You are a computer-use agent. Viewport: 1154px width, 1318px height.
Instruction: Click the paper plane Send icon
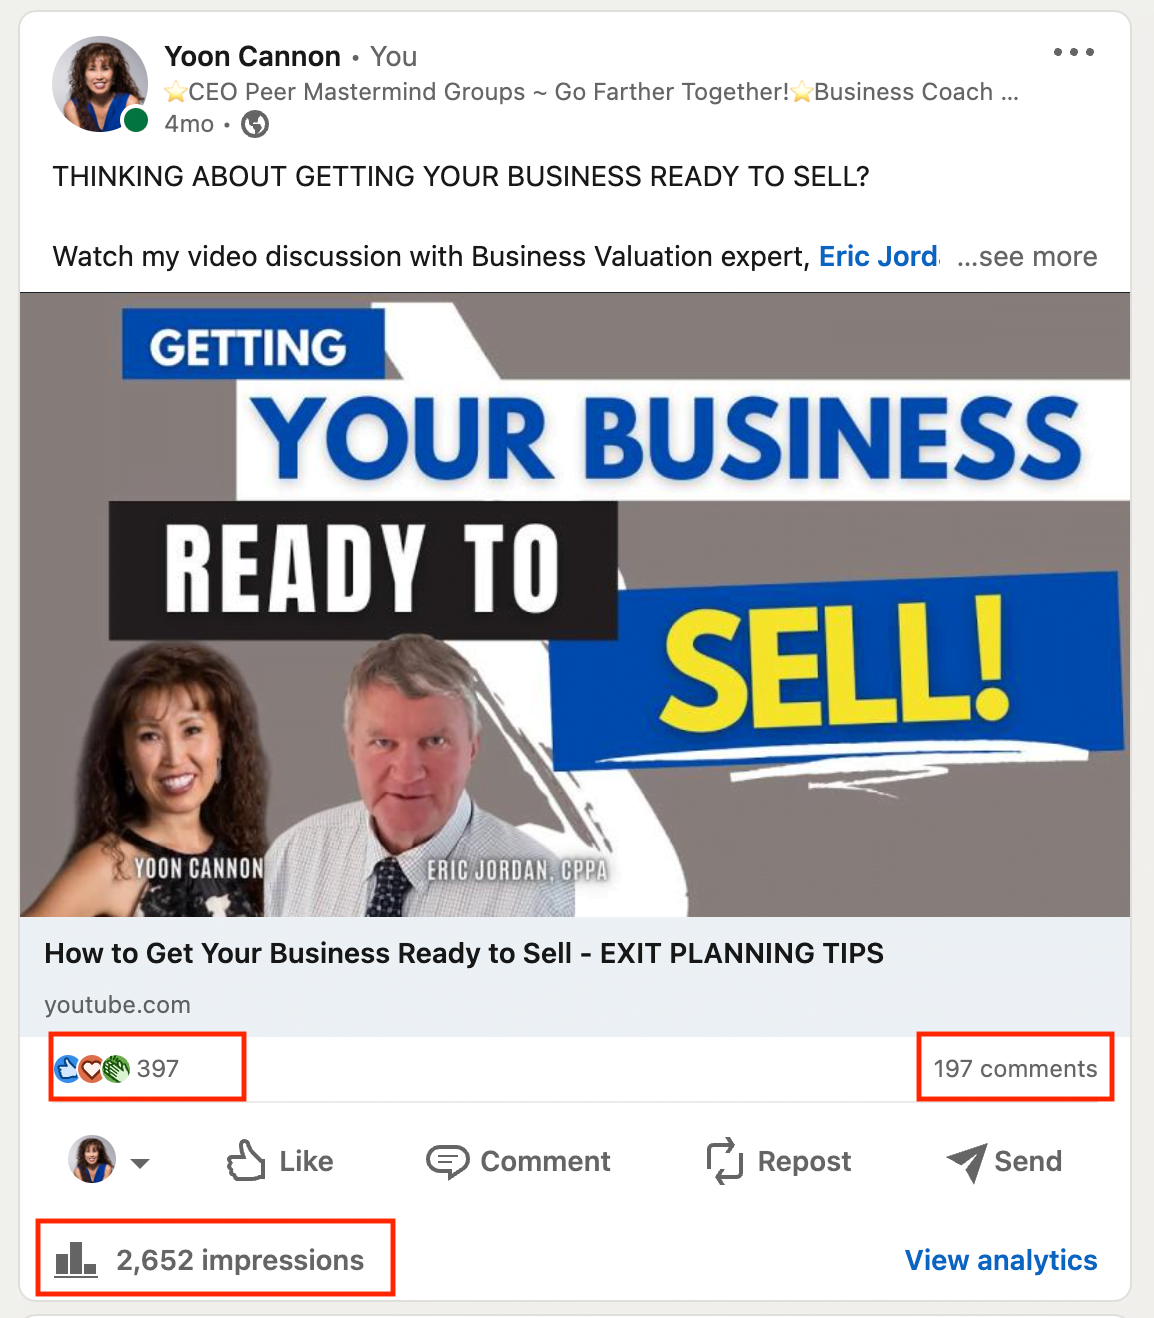(967, 1162)
